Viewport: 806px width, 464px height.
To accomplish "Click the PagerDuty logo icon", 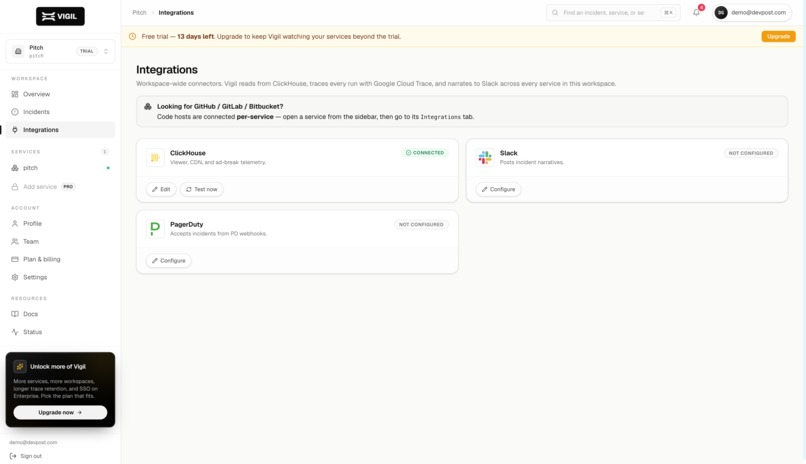I will coord(155,229).
